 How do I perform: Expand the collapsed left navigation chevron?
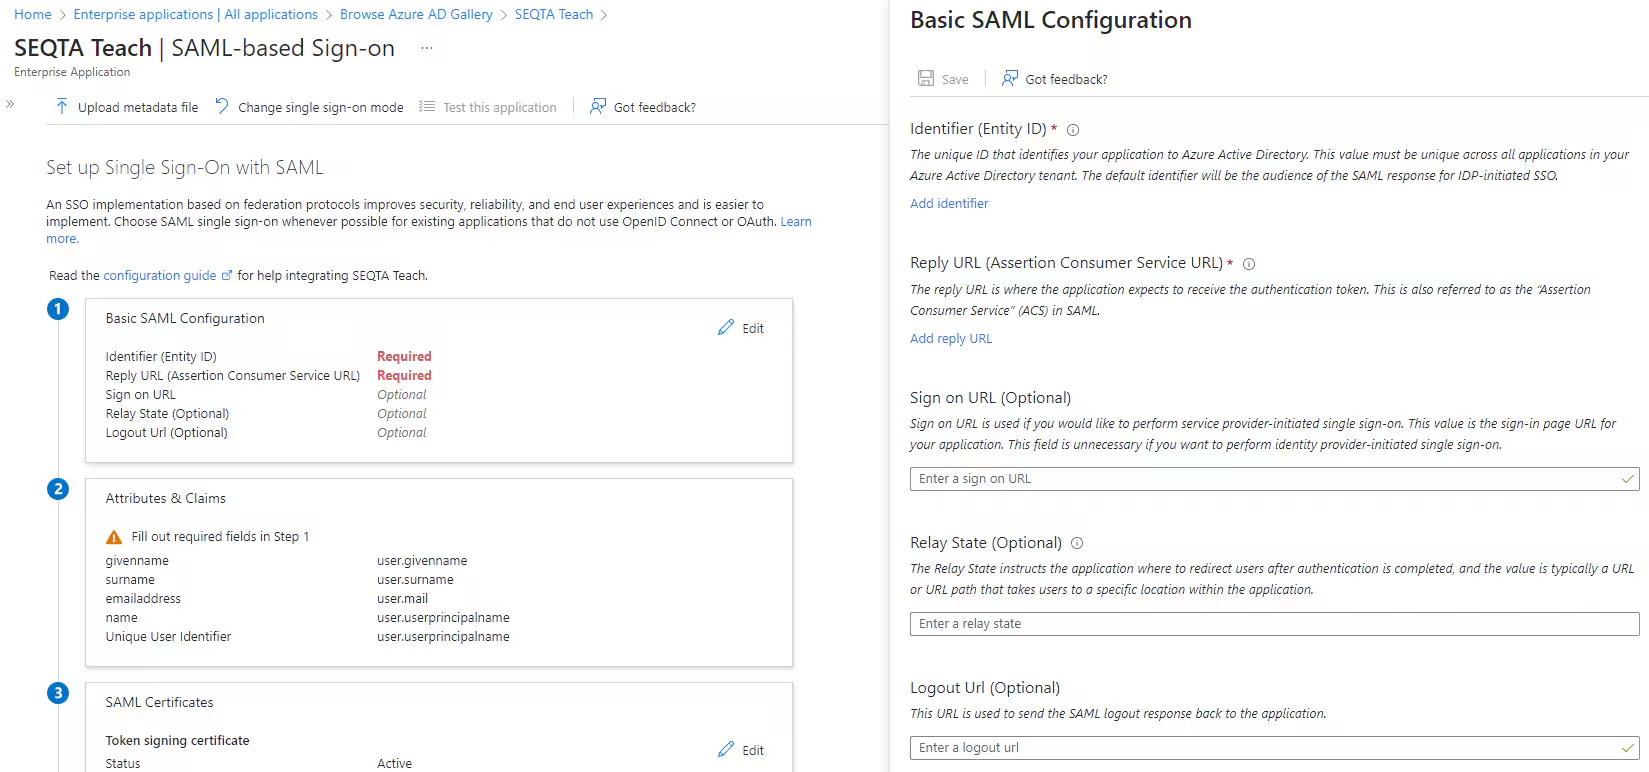click(x=10, y=104)
